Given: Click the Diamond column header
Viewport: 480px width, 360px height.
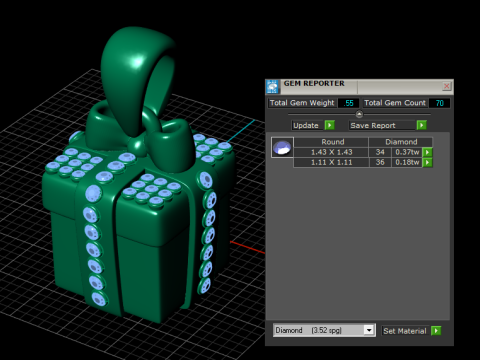Looking at the screenshot, I should click(401, 142).
